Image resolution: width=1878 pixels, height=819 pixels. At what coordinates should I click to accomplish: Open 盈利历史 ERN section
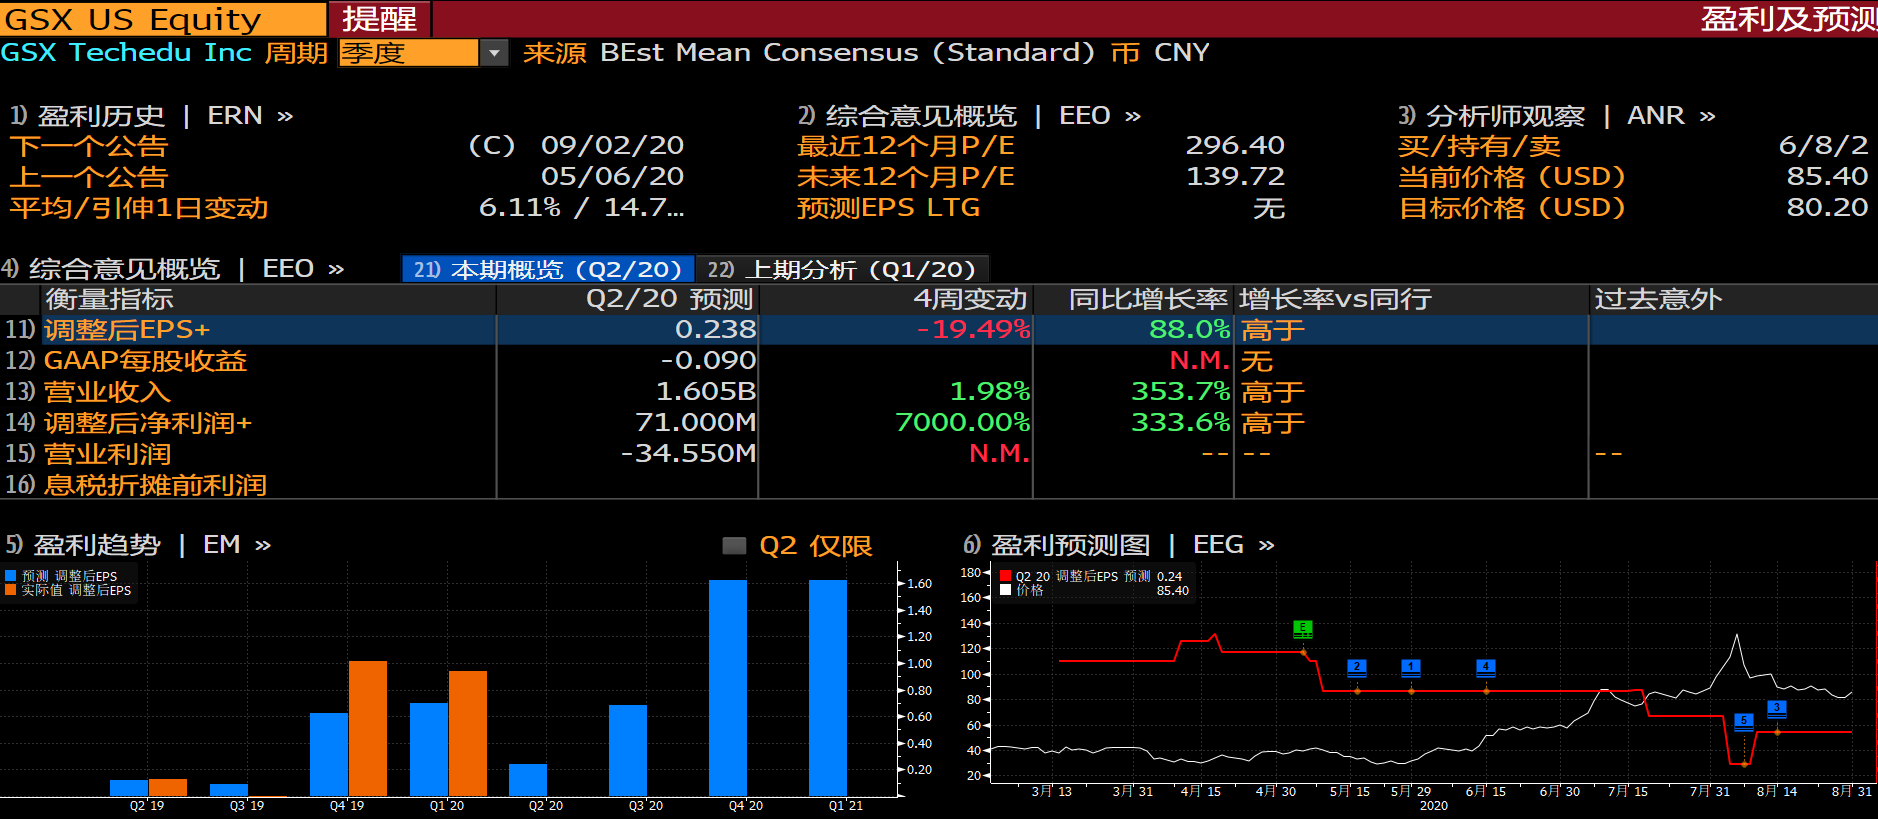tap(152, 116)
